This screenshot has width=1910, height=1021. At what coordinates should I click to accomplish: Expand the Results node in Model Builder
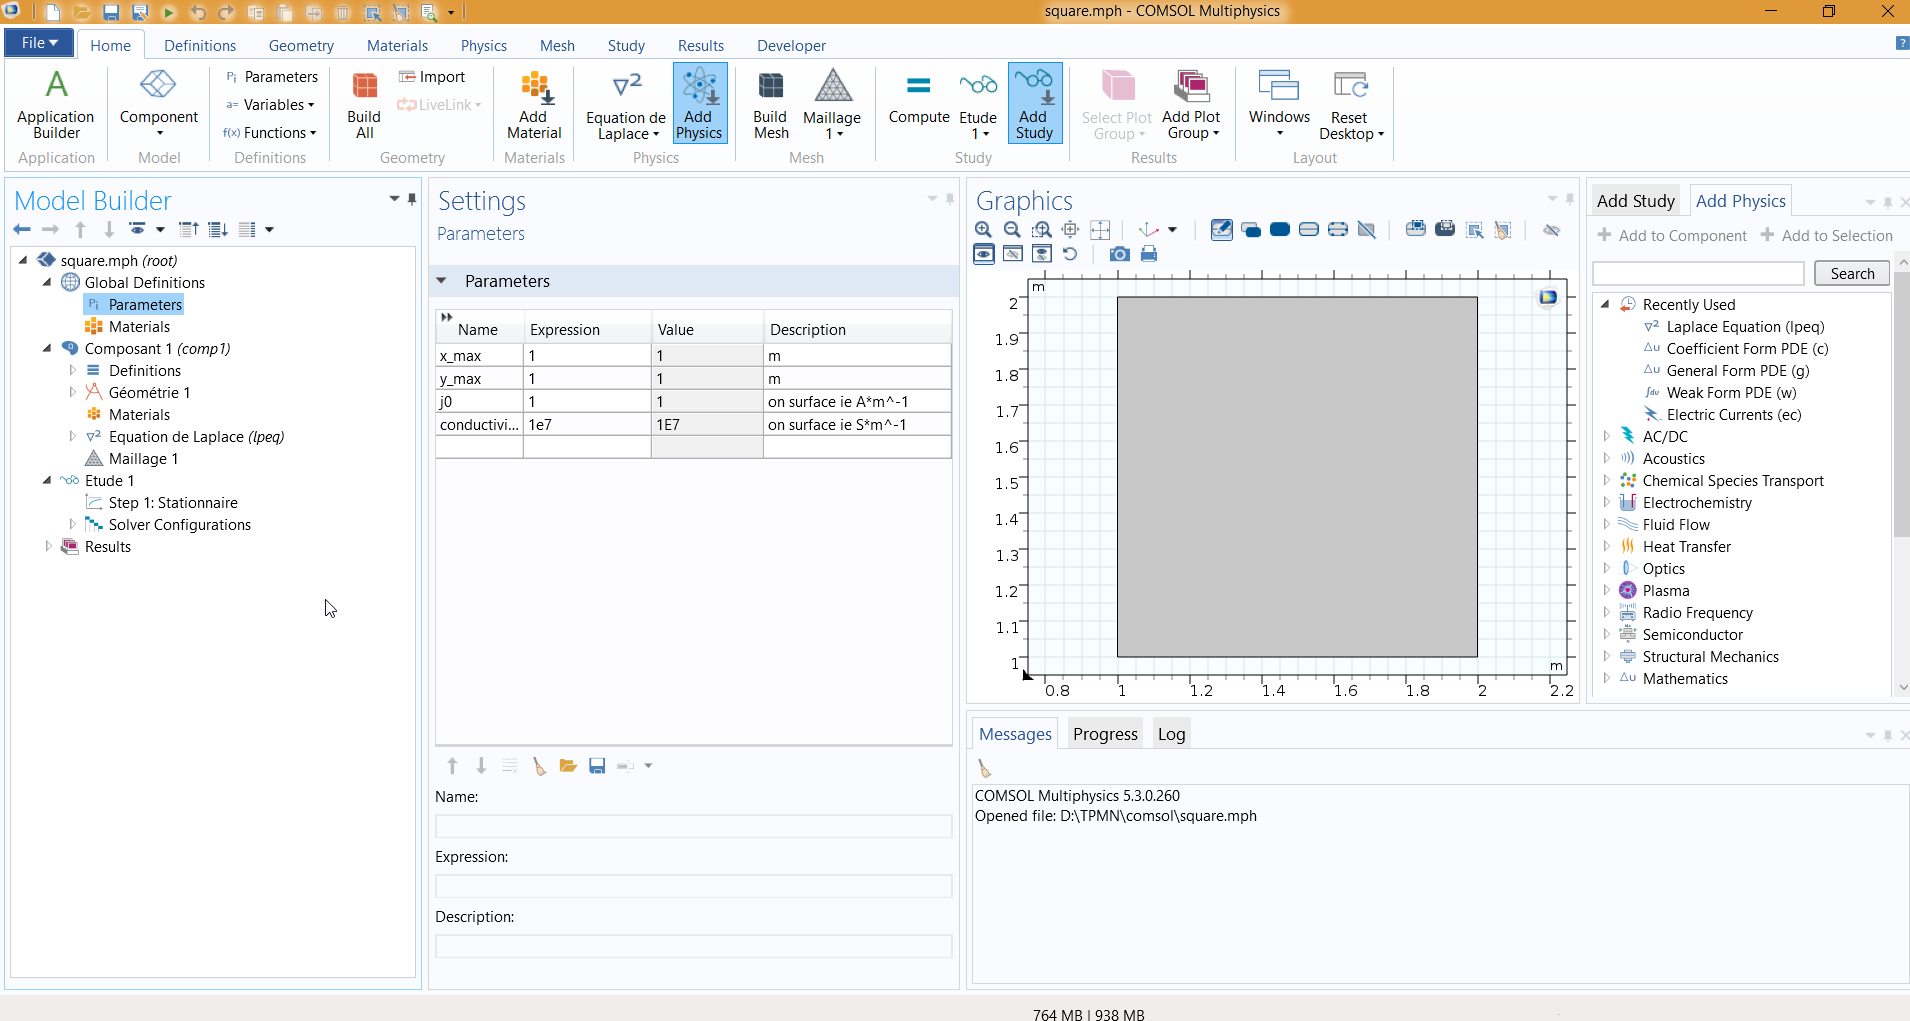click(x=48, y=547)
